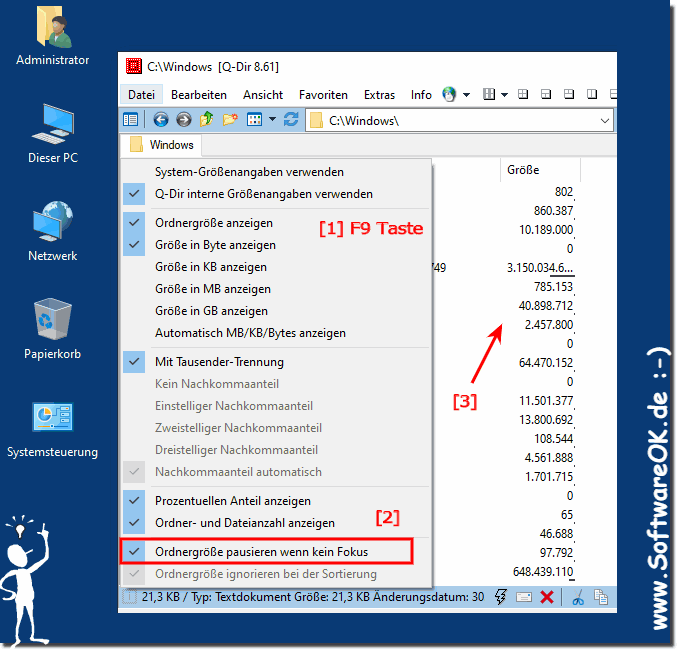Open the Systemsteuerung desktop icon
The height and width of the screenshot is (650, 677).
53,417
